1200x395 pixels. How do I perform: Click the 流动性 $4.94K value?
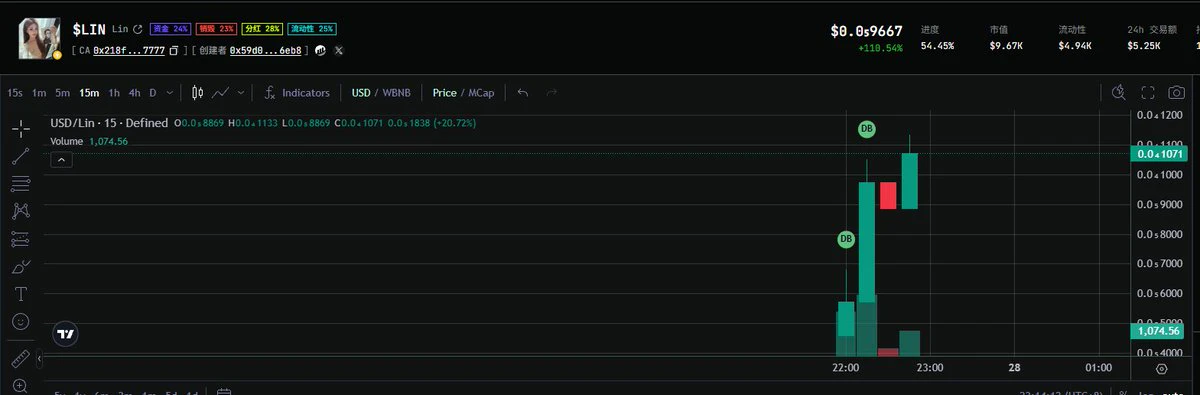coord(1075,46)
